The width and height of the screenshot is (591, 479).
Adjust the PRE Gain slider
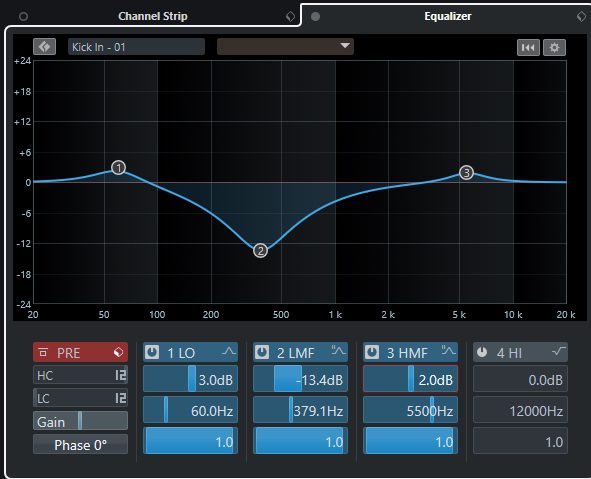(80, 421)
